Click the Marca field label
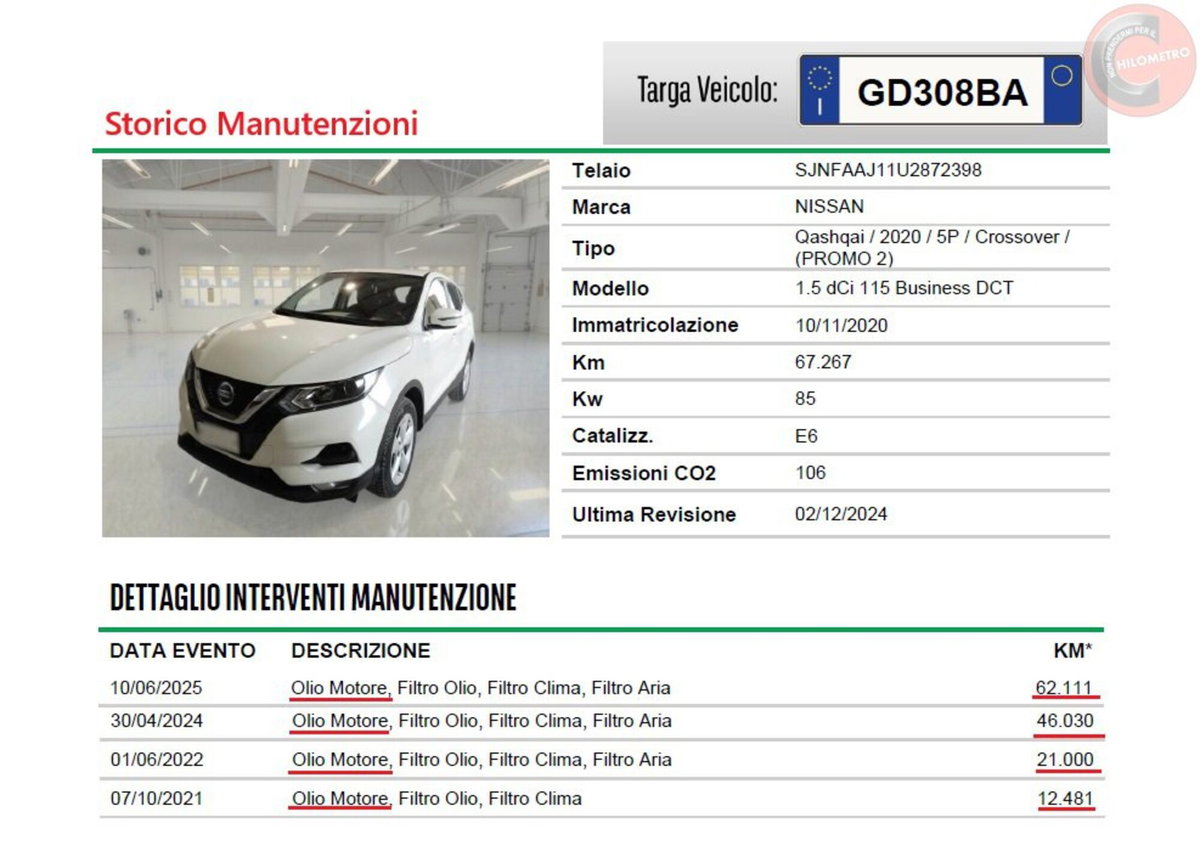 [x=601, y=207]
